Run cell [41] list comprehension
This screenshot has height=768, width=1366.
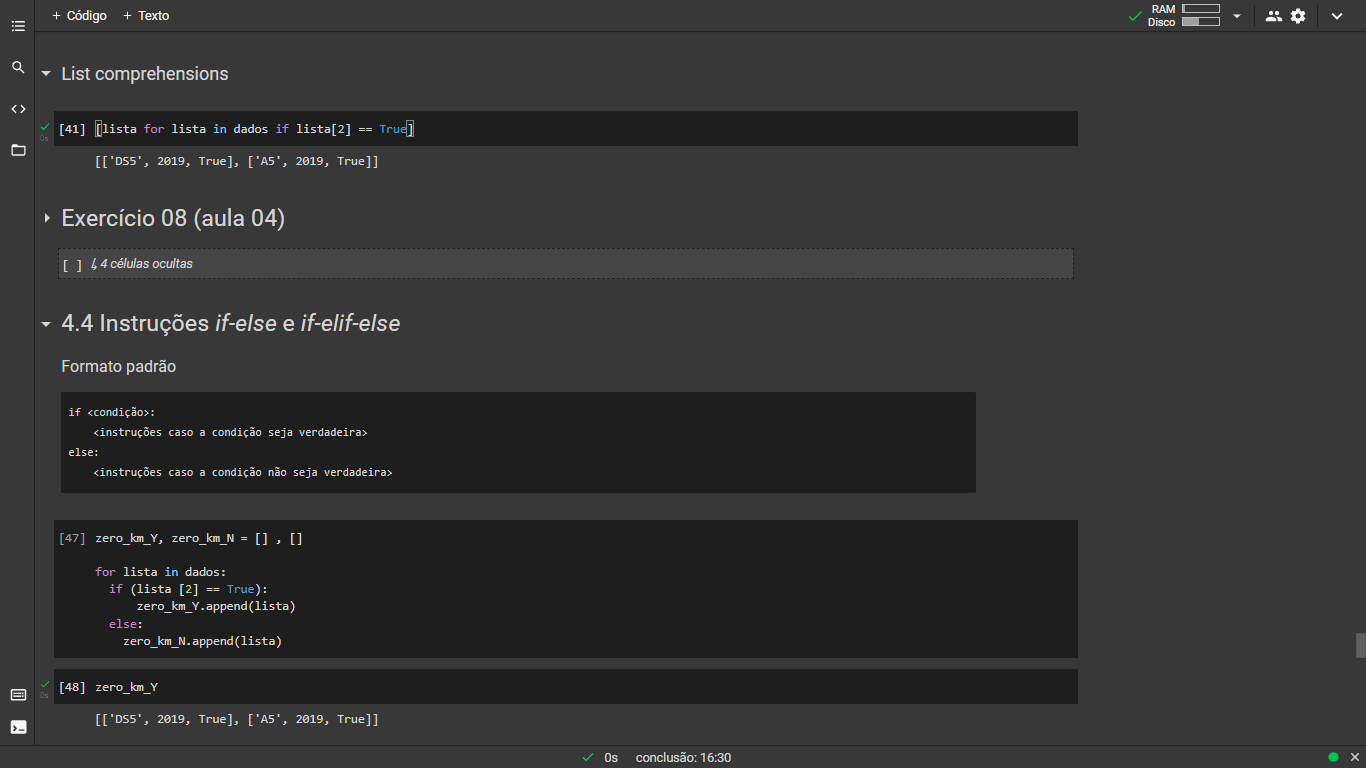point(72,129)
